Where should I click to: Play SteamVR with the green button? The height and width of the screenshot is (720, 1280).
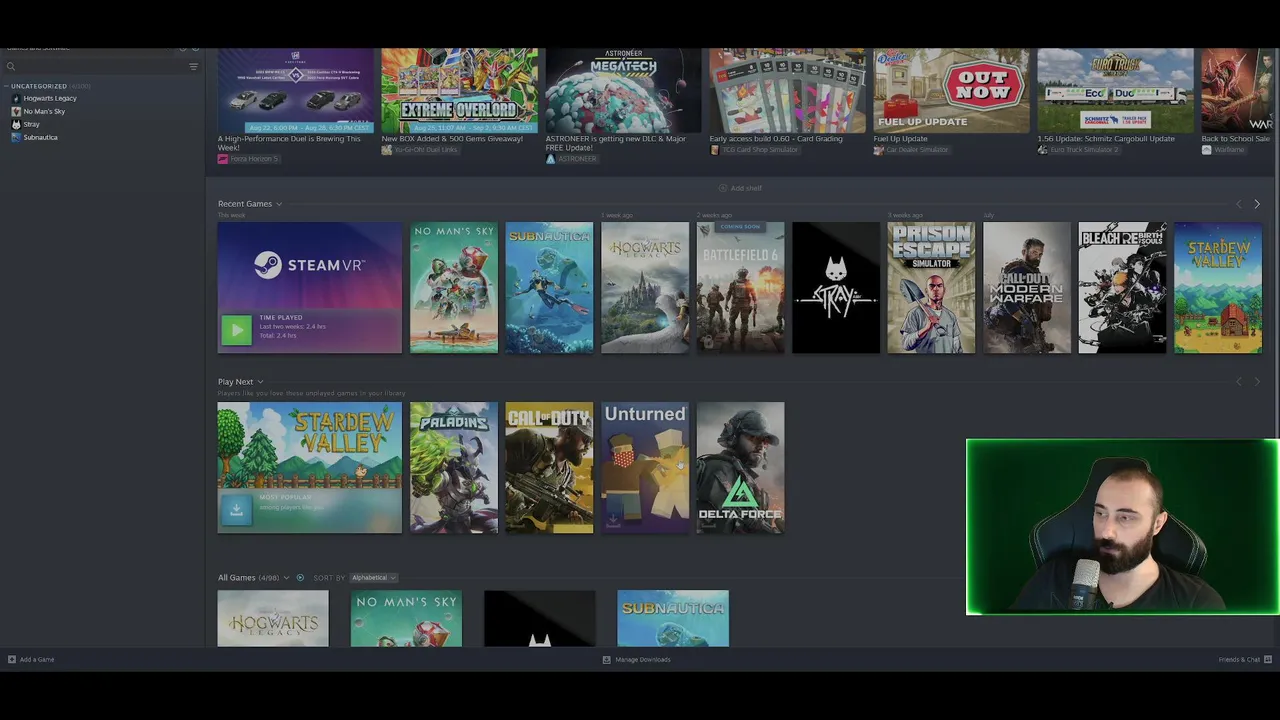click(236, 330)
